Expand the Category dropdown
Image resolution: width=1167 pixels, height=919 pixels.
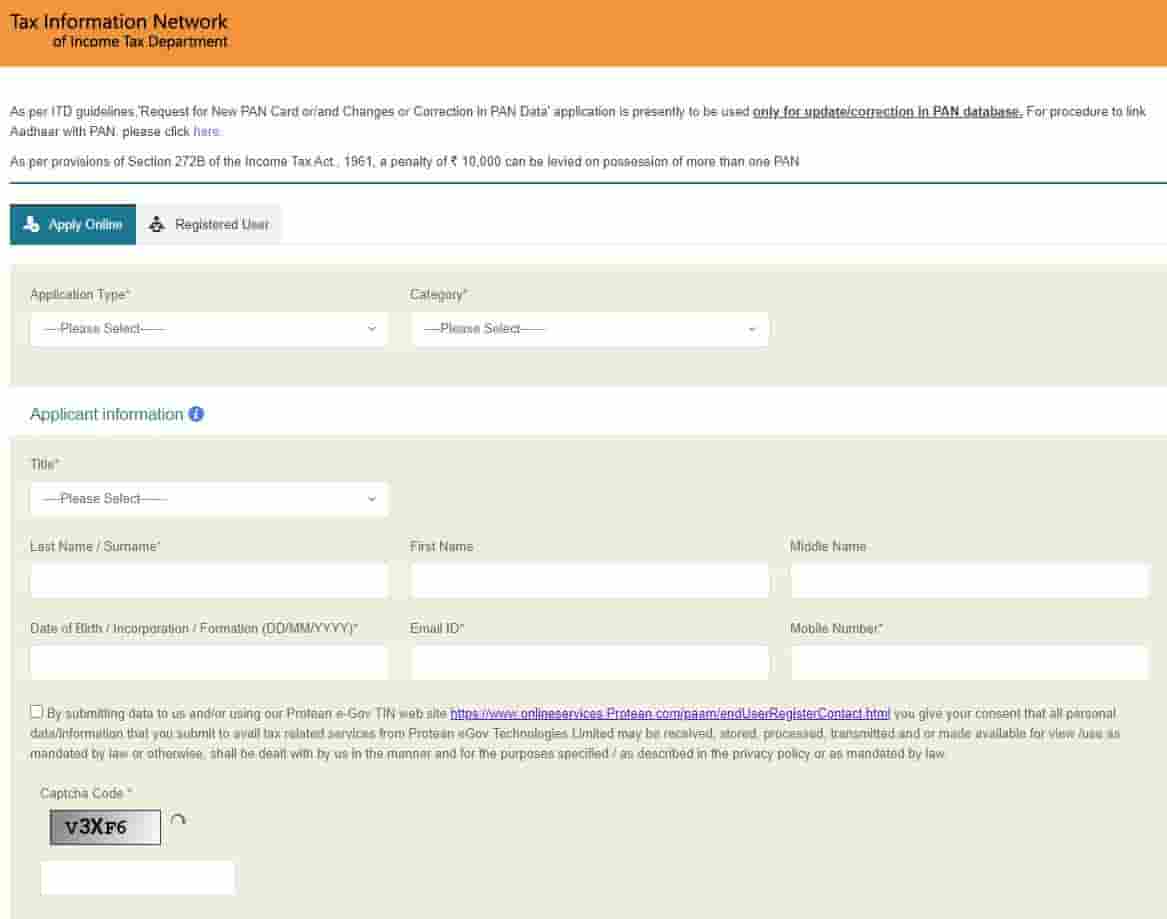pyautogui.click(x=589, y=329)
